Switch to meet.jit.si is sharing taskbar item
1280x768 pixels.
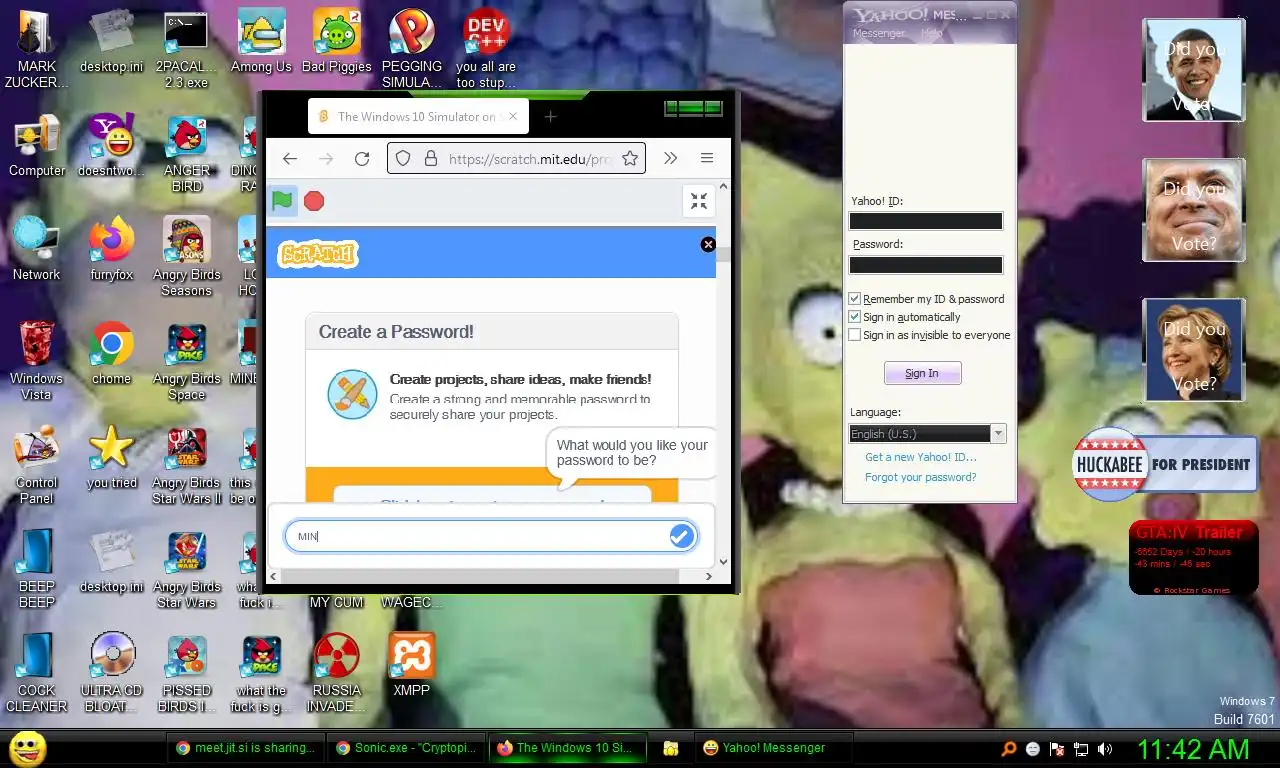point(245,748)
